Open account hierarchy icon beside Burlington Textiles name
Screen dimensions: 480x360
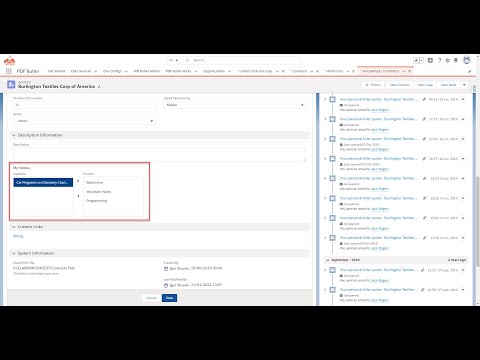pos(99,87)
